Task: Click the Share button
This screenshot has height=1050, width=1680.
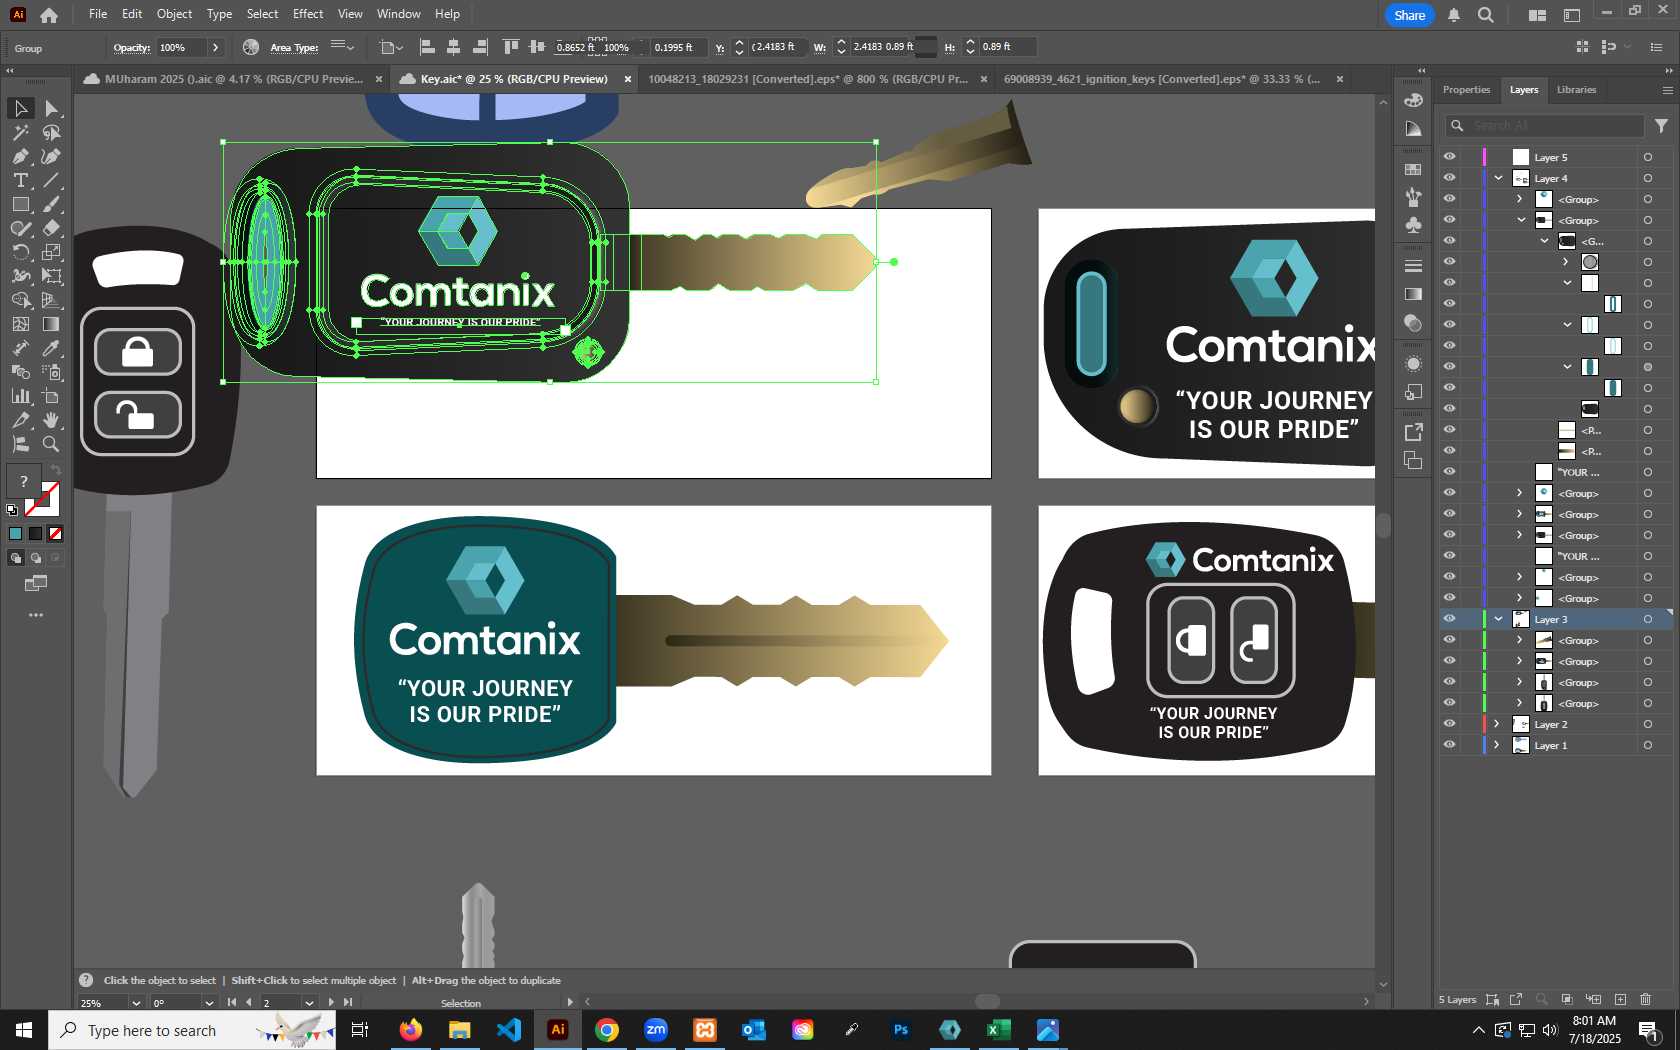Action: (1410, 15)
